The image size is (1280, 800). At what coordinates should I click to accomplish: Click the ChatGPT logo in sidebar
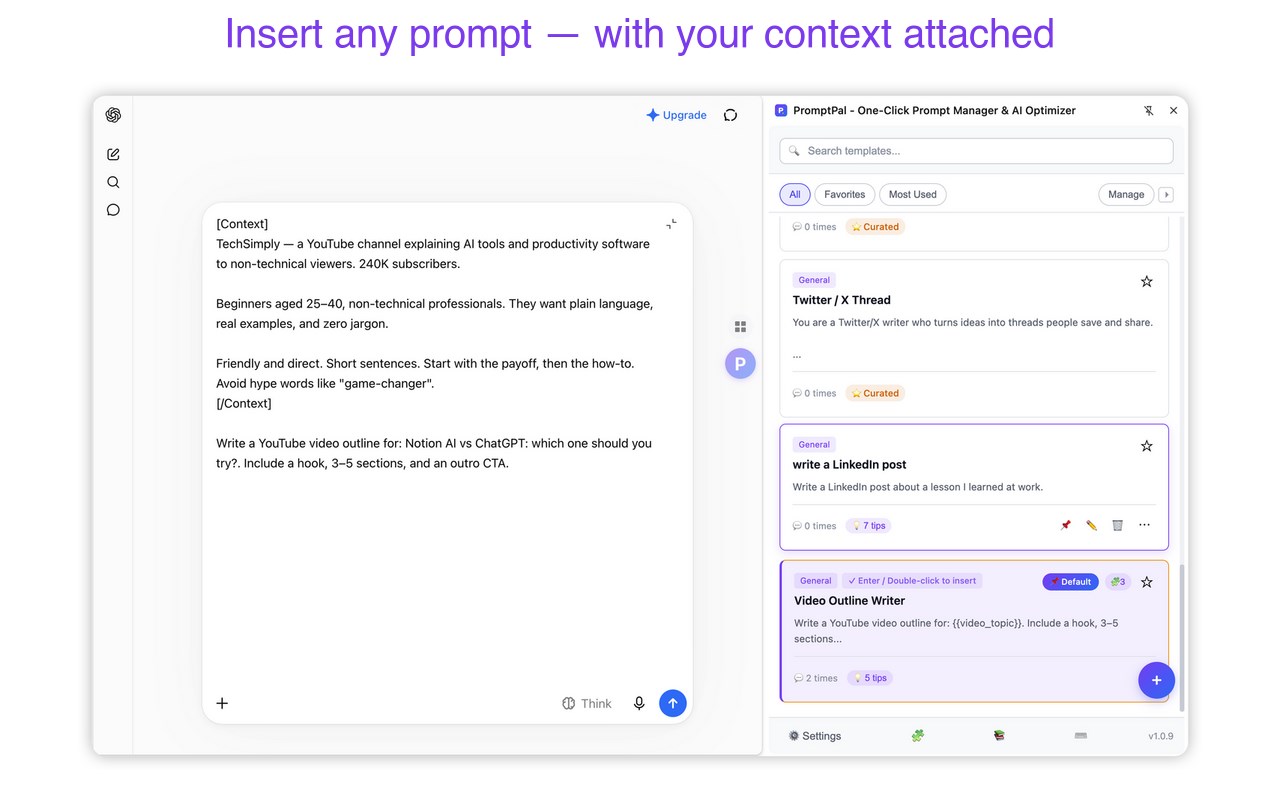(x=113, y=115)
